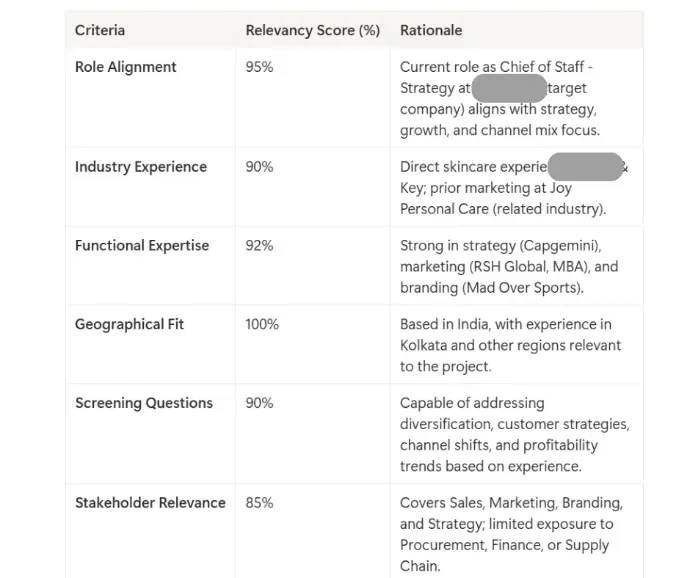Click the Direct skincare experience rationale text
Screen dimensions: 690x578
tap(503, 188)
